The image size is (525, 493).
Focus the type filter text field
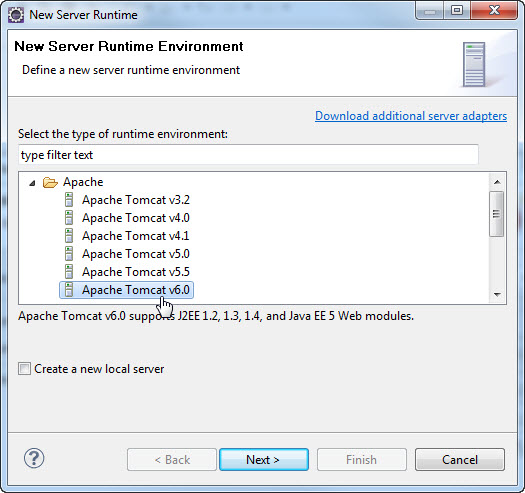(248, 155)
